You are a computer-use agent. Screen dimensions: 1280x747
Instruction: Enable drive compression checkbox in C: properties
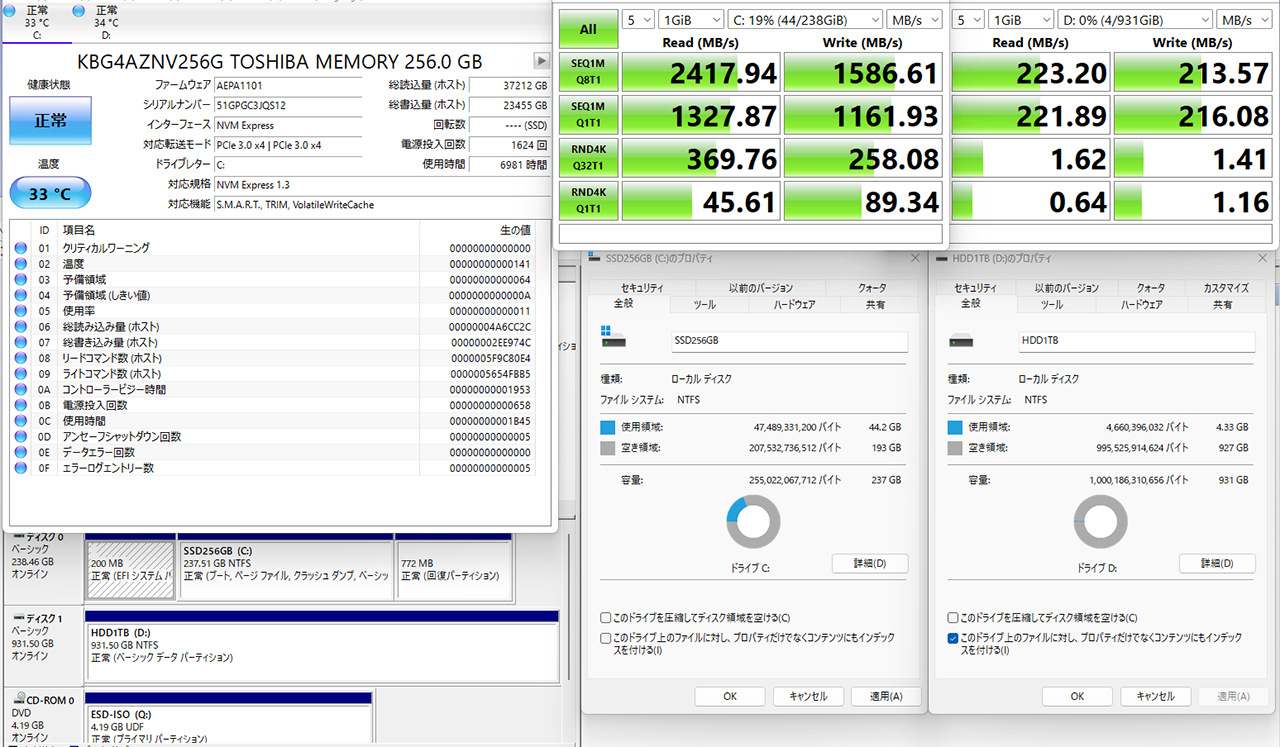coord(606,618)
